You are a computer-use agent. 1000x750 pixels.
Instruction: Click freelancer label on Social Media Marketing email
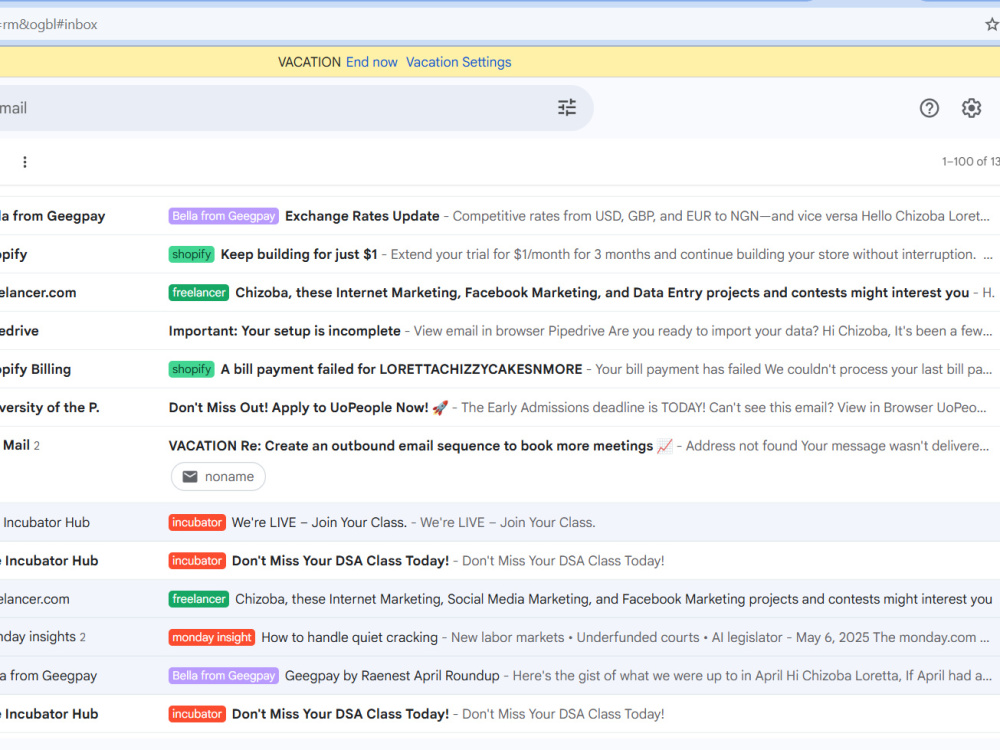[x=198, y=598]
